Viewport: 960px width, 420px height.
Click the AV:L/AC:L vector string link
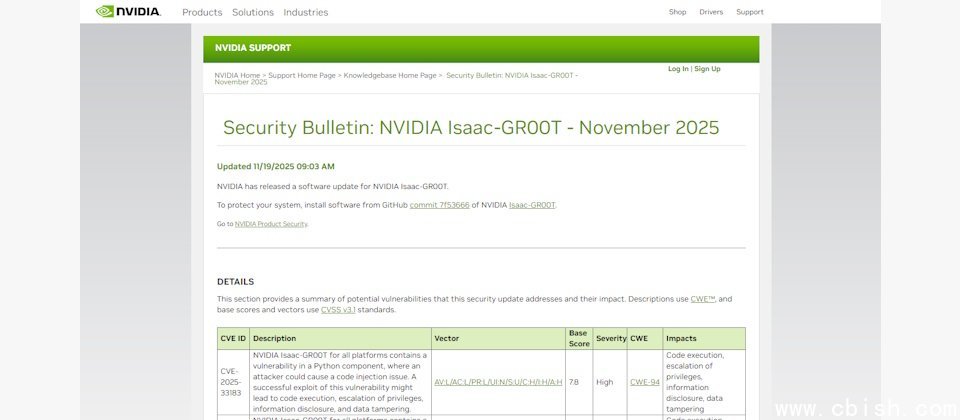[x=498, y=382]
